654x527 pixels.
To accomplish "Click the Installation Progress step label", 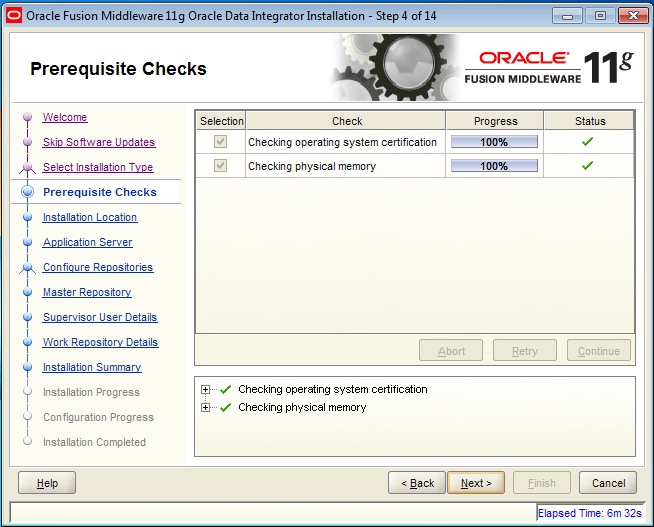I will pos(91,392).
